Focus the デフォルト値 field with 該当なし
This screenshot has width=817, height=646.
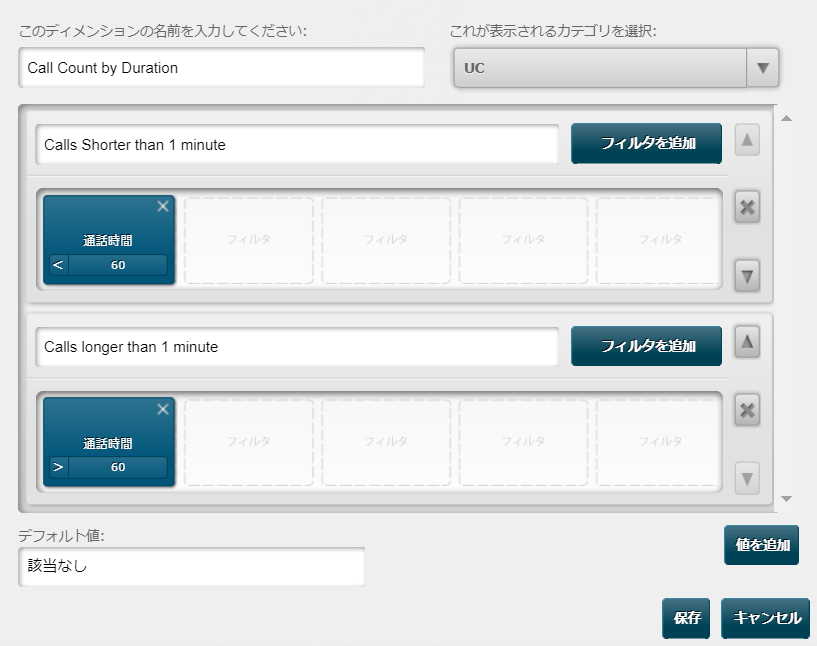[191, 566]
